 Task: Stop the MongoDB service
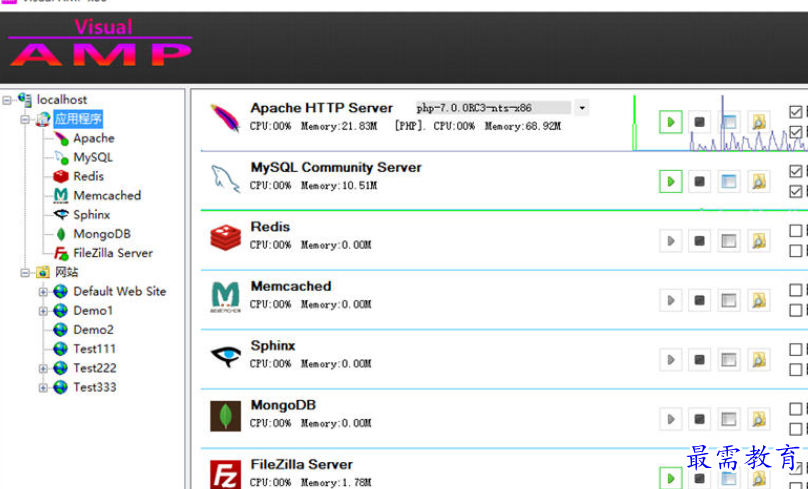(x=699, y=419)
